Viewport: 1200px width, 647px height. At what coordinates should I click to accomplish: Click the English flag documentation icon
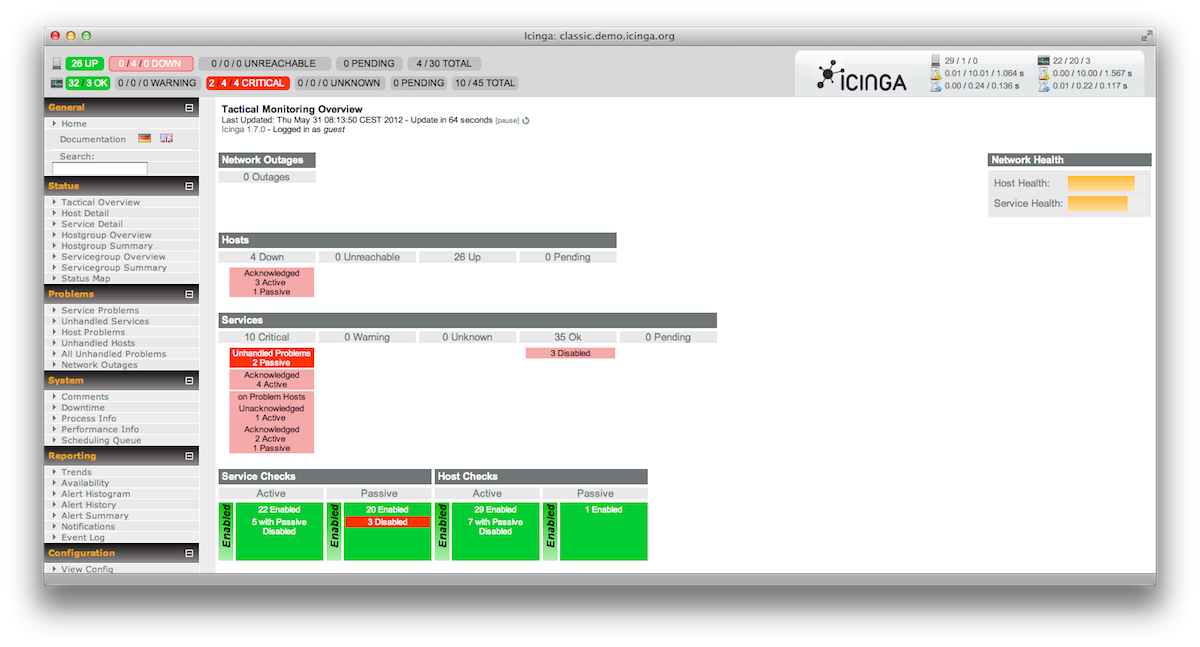point(166,139)
